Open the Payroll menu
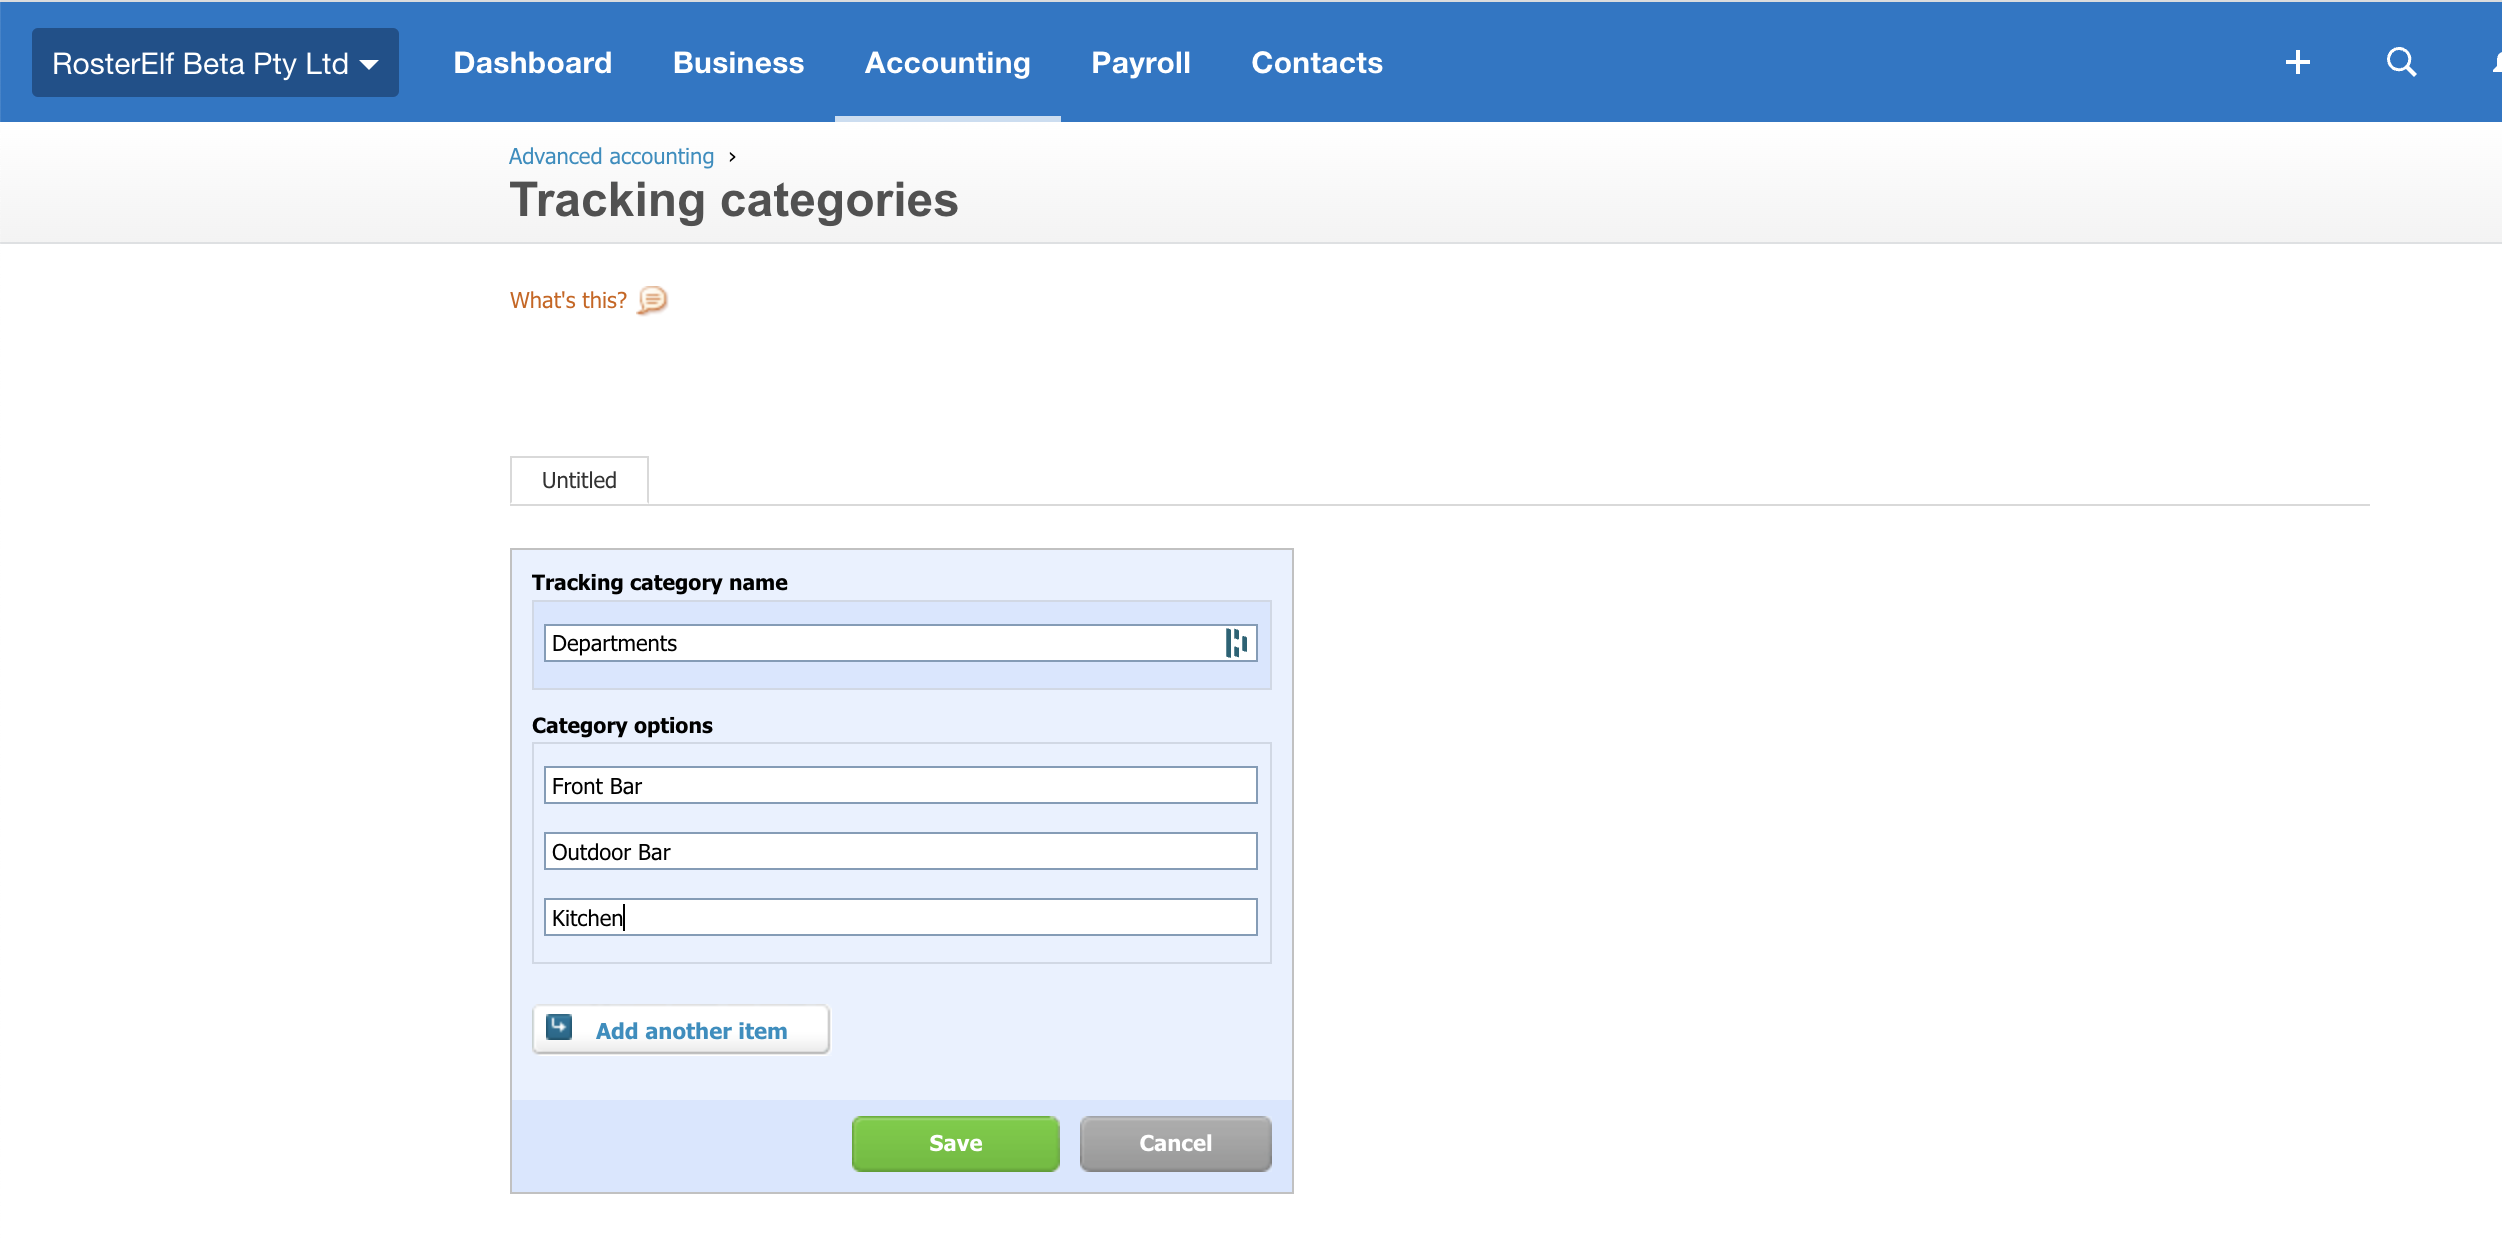This screenshot has width=2502, height=1244. [x=1140, y=62]
